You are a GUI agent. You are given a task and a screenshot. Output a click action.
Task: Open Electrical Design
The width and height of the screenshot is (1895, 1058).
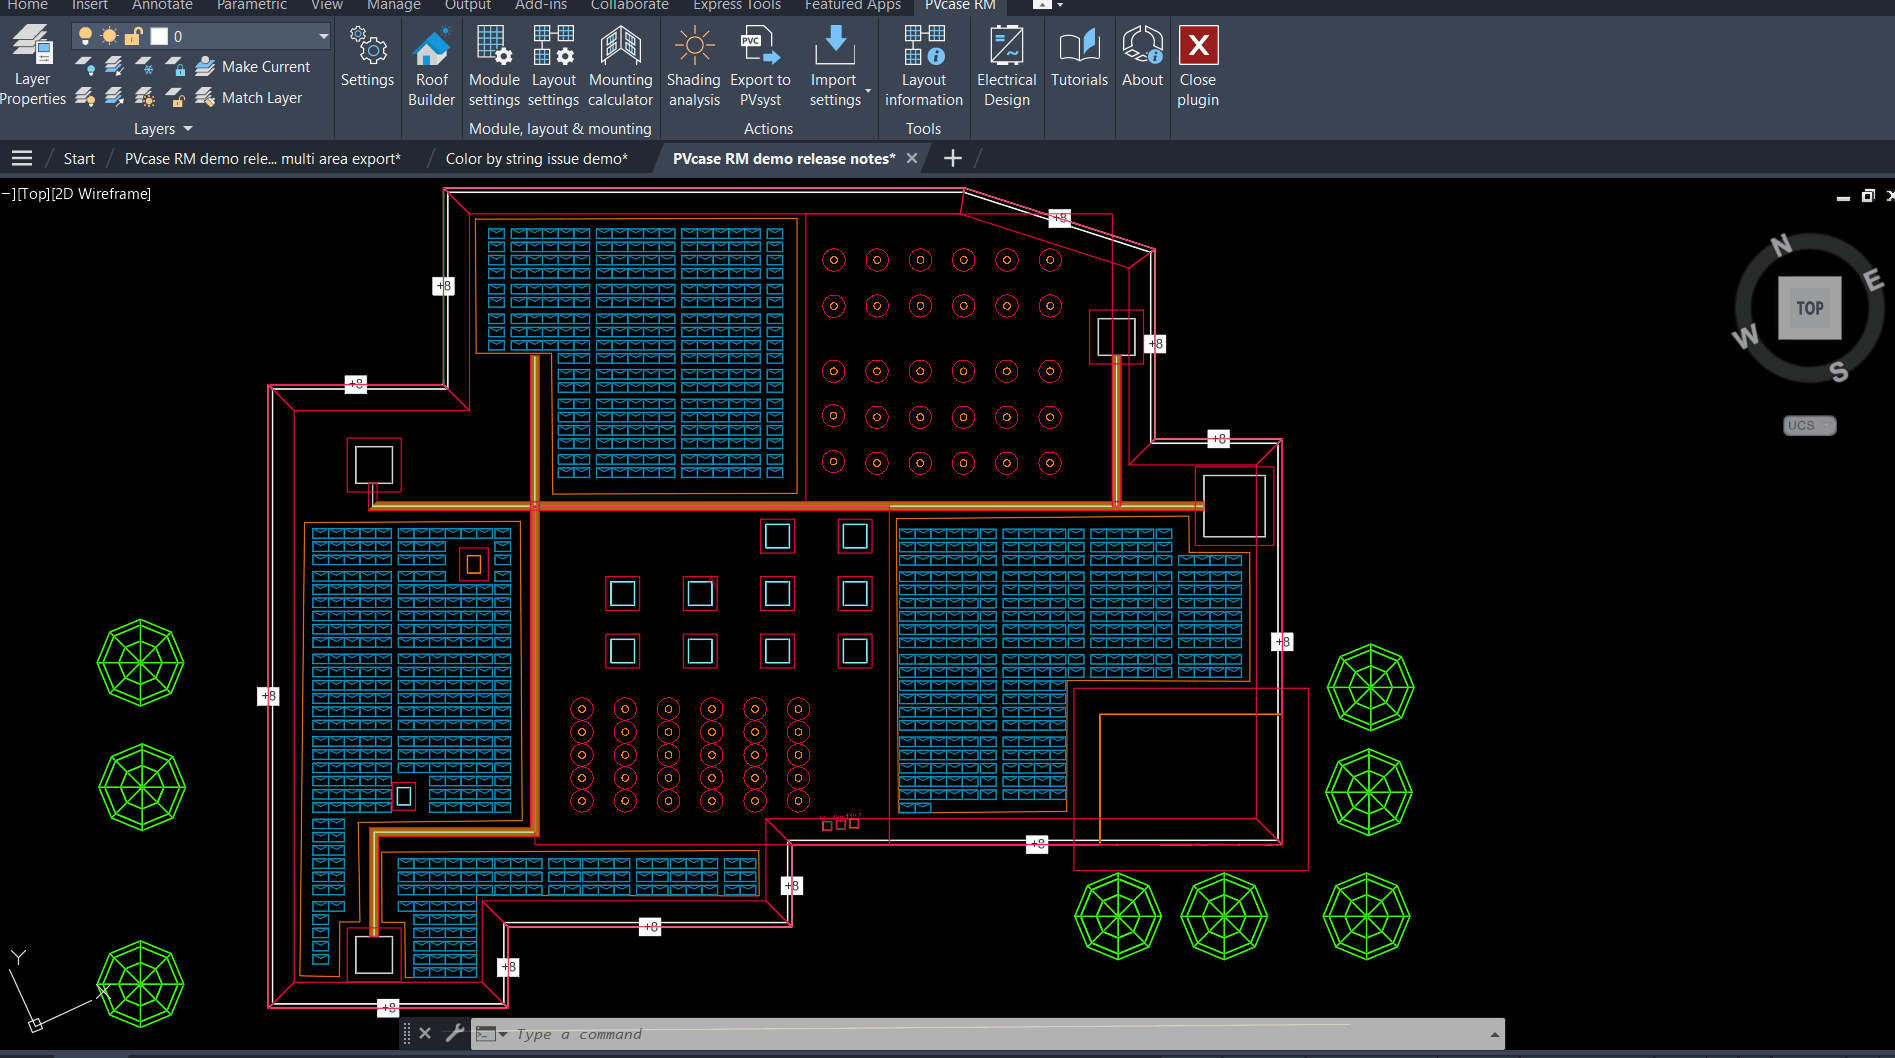(1006, 67)
